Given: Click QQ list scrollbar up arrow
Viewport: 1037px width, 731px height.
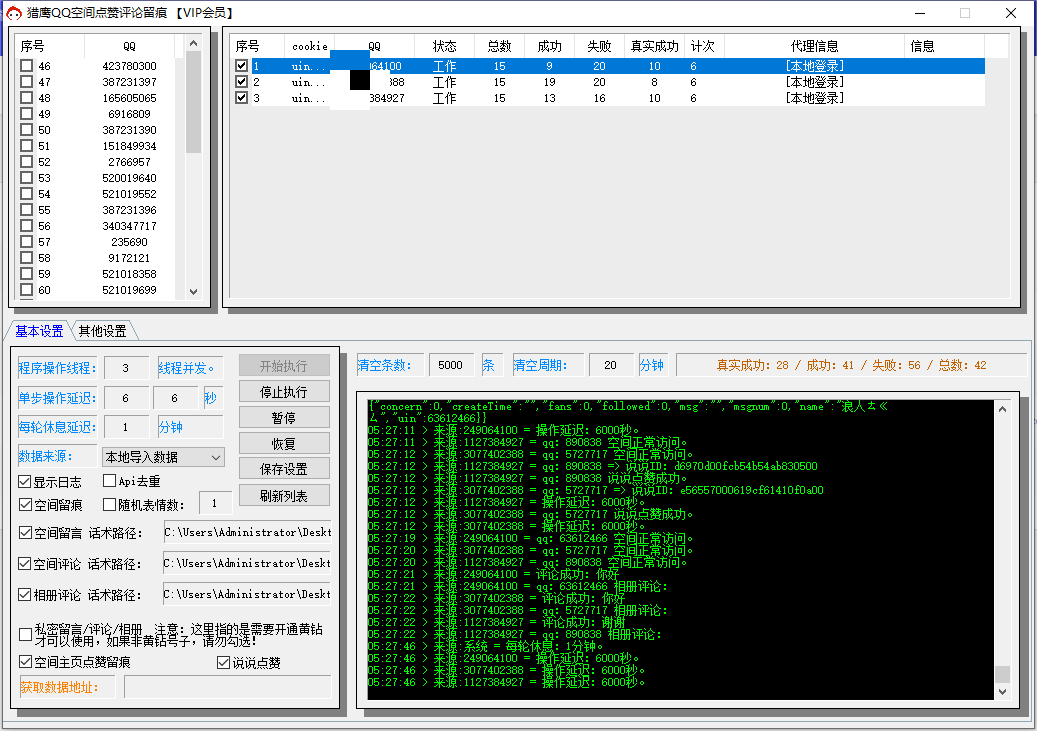Looking at the screenshot, I should coord(193,43).
